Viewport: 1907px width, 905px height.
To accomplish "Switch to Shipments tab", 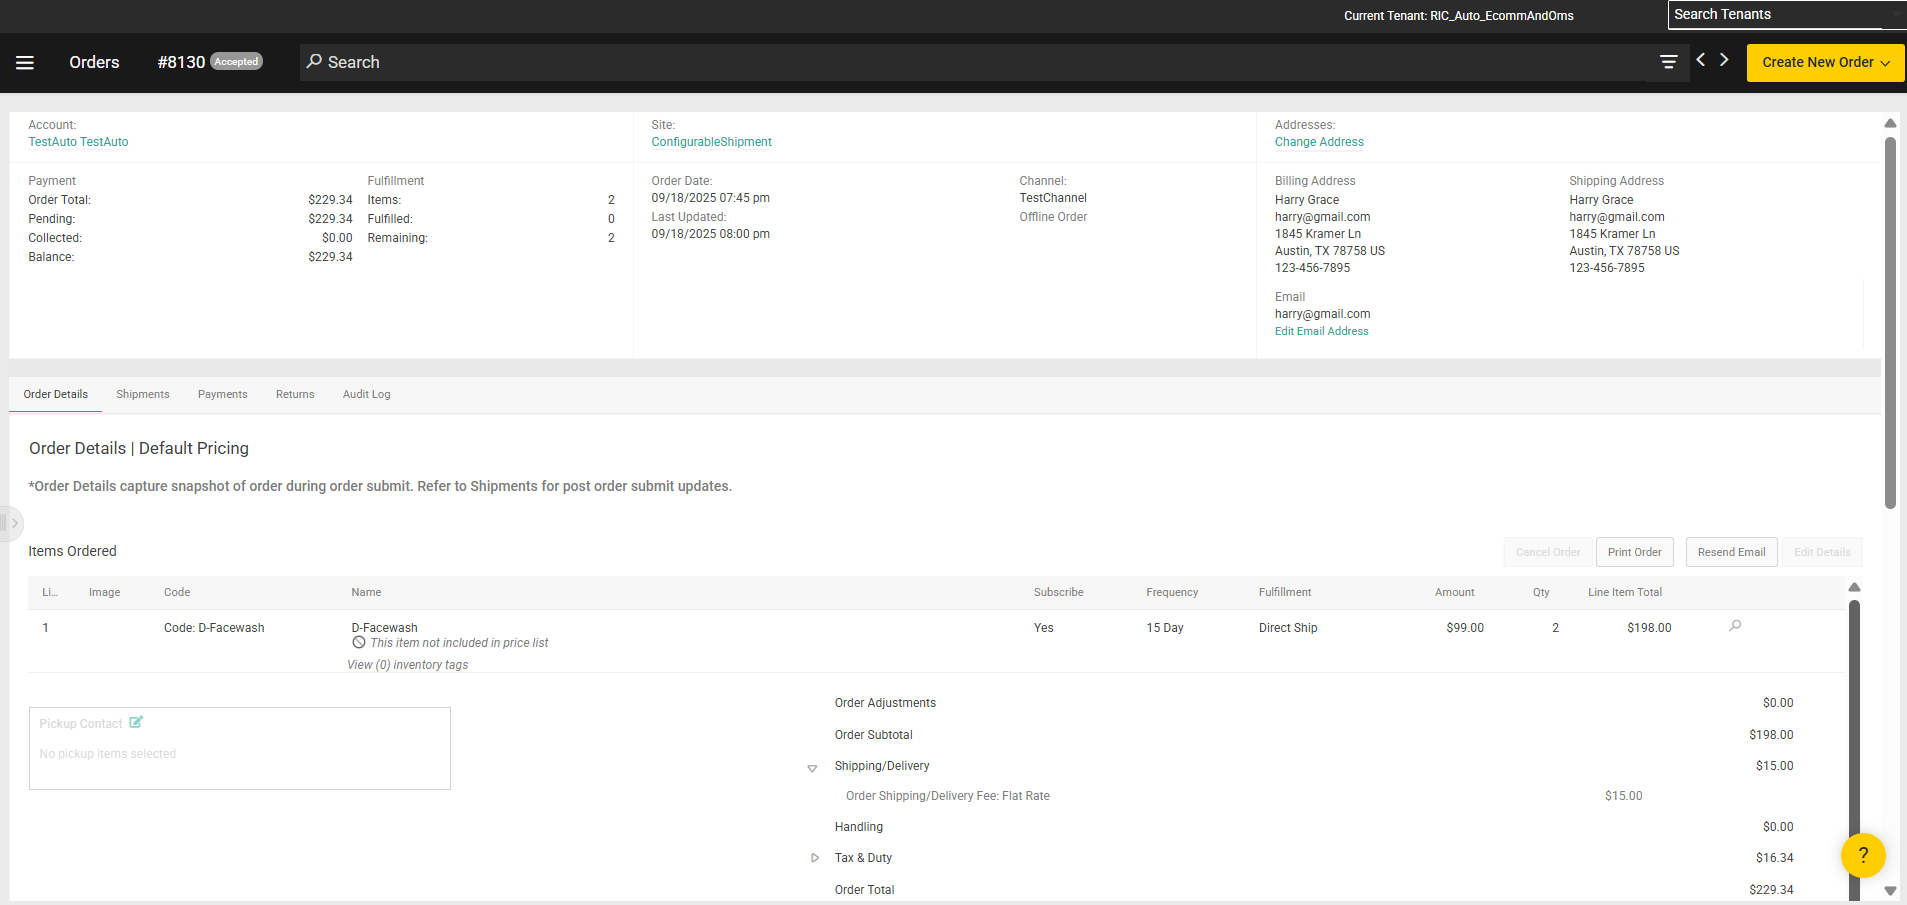I will [143, 394].
